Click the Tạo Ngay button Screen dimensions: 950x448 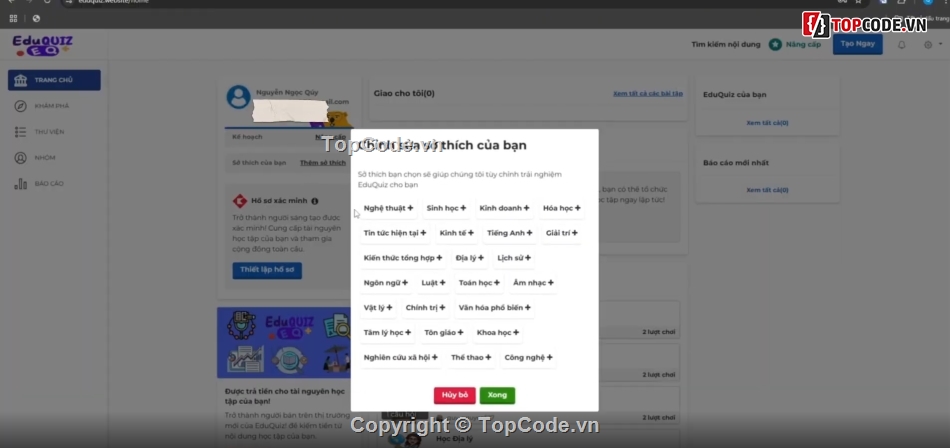[x=857, y=44]
